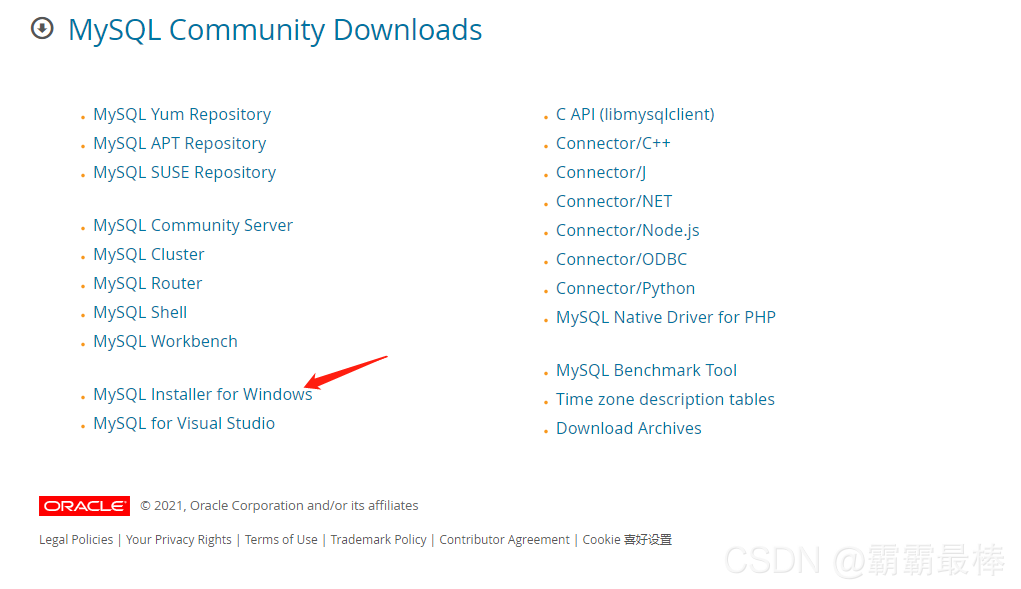The height and width of the screenshot is (589, 1021).
Task: Open the MySQL Workbench link
Action: 165,341
